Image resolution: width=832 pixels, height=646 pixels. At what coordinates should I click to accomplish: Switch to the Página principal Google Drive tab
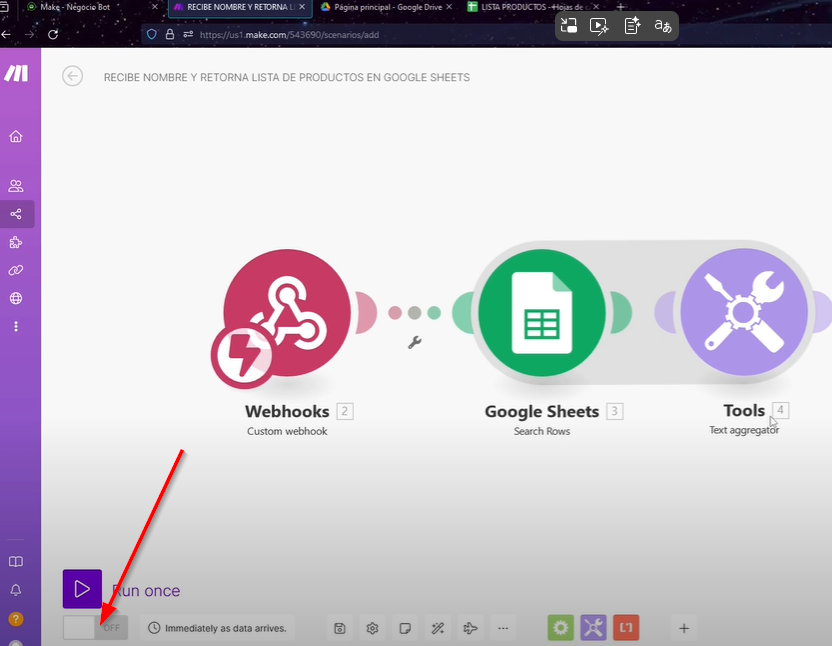point(388,7)
